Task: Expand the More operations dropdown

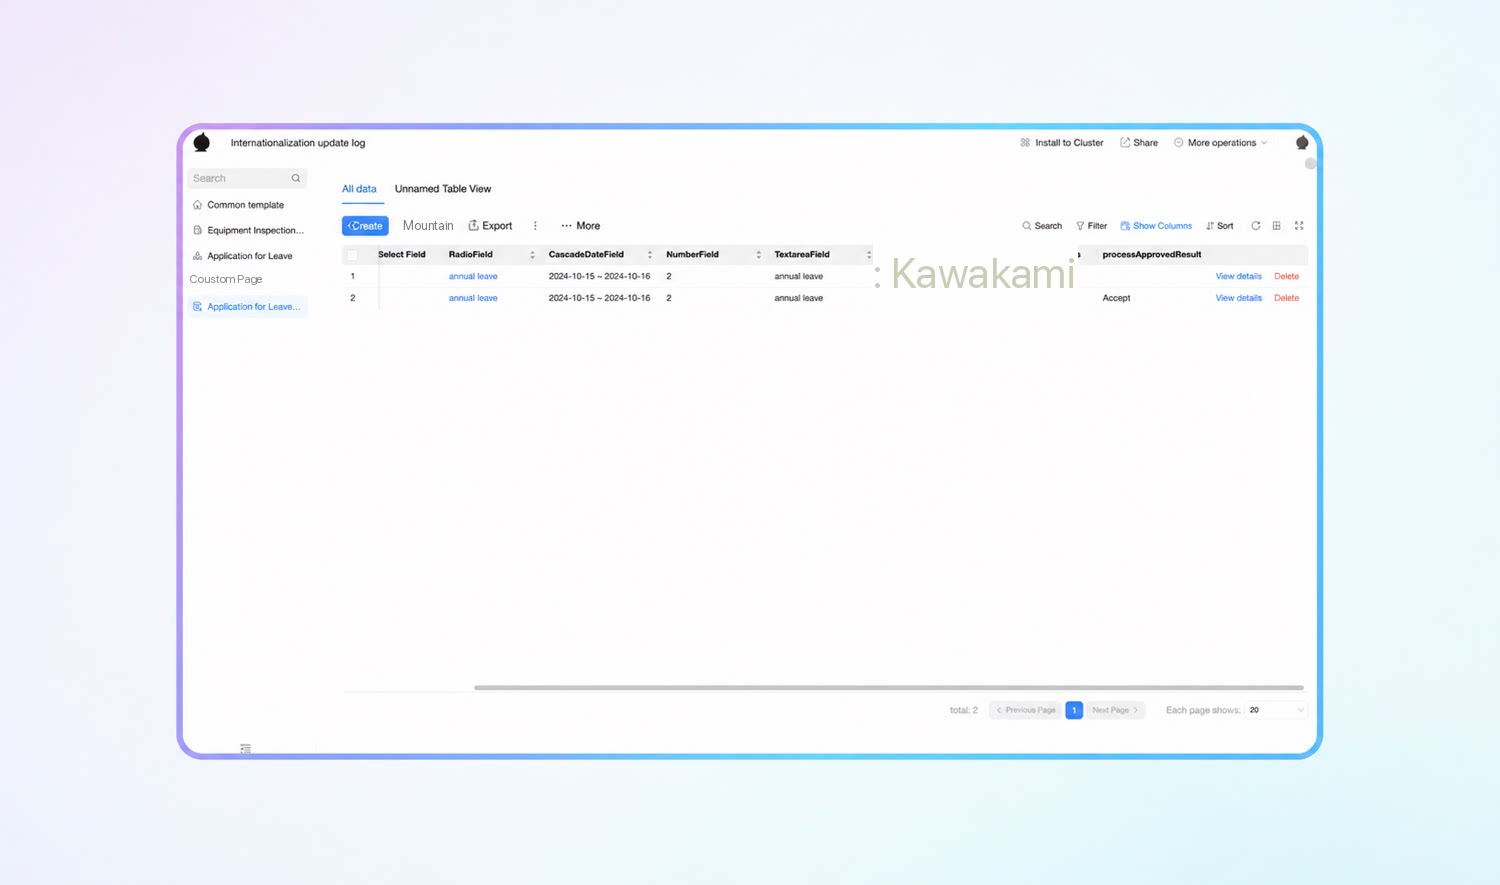Action: click(x=1221, y=143)
